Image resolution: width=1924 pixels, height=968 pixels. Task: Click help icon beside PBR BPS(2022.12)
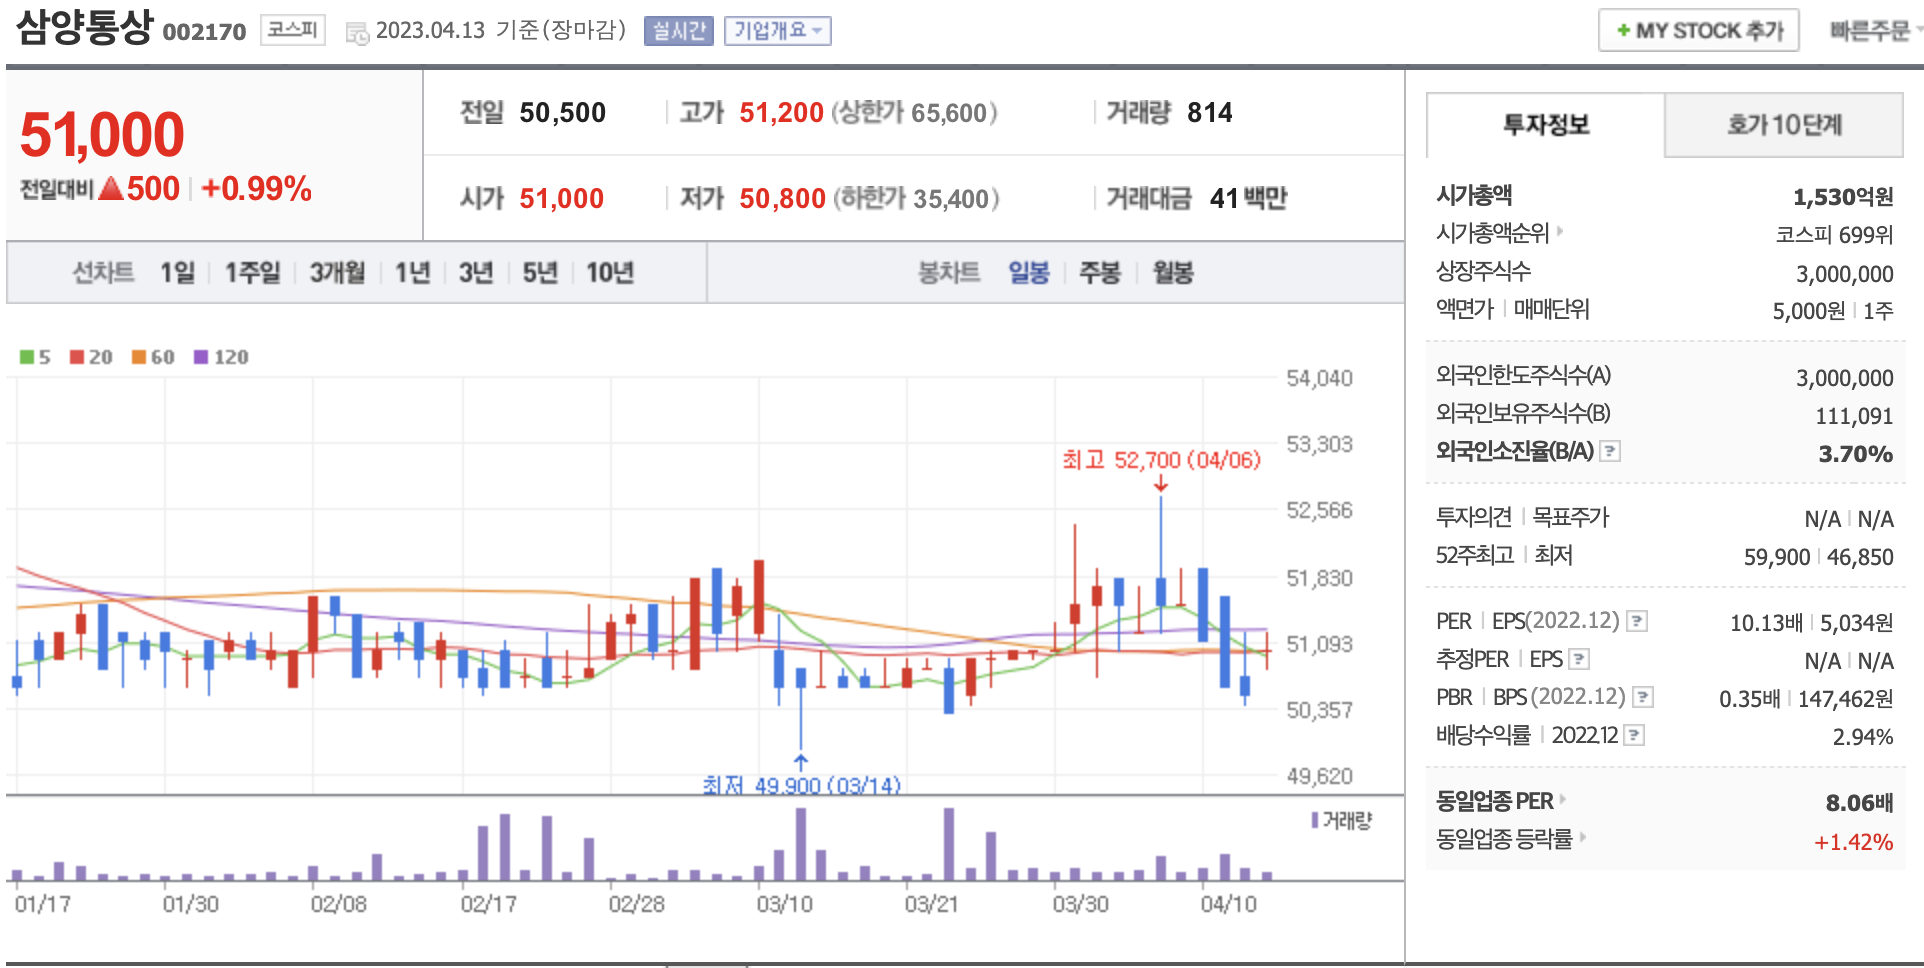1643,698
